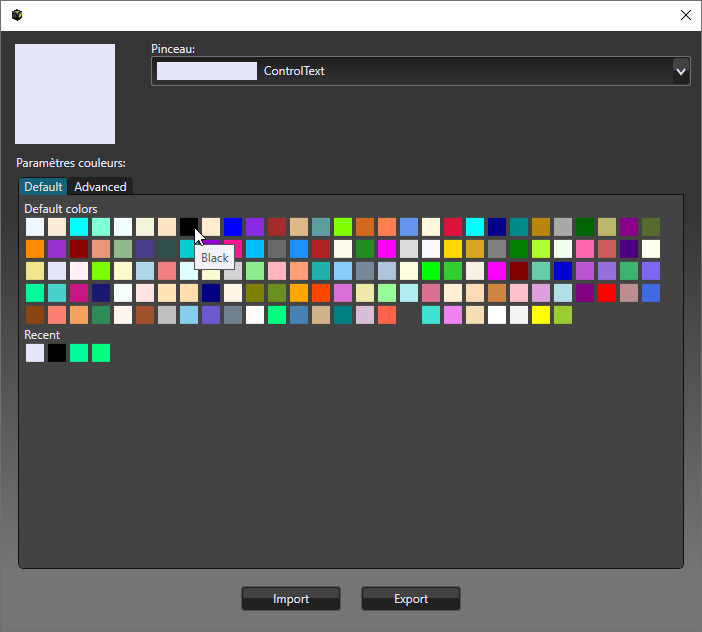The width and height of the screenshot is (702, 632).
Task: Click the Export button
Action: pos(411,599)
